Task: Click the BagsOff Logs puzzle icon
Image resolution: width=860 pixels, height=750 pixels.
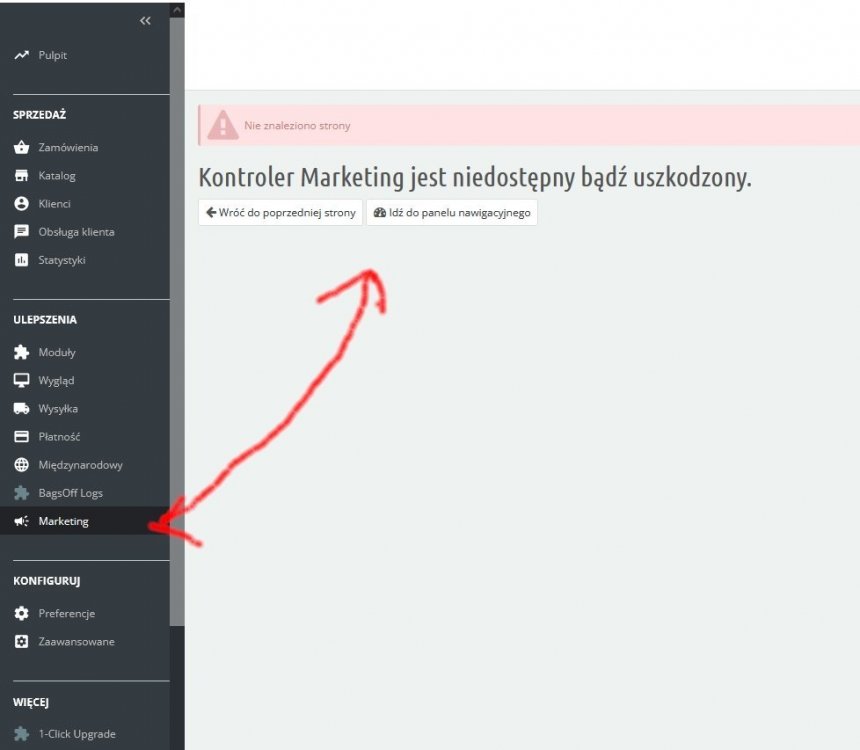Action: click(21, 493)
